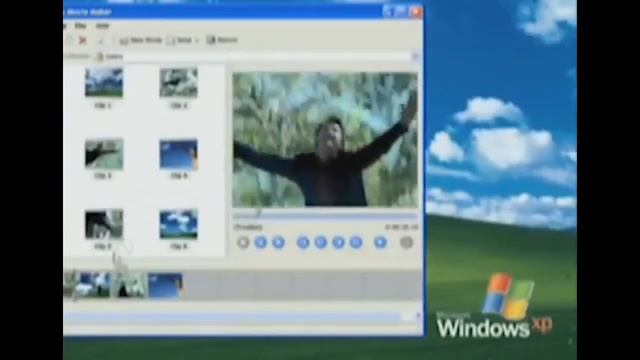Select the Clip 1 thumbnail
The image size is (640, 360).
pos(104,83)
